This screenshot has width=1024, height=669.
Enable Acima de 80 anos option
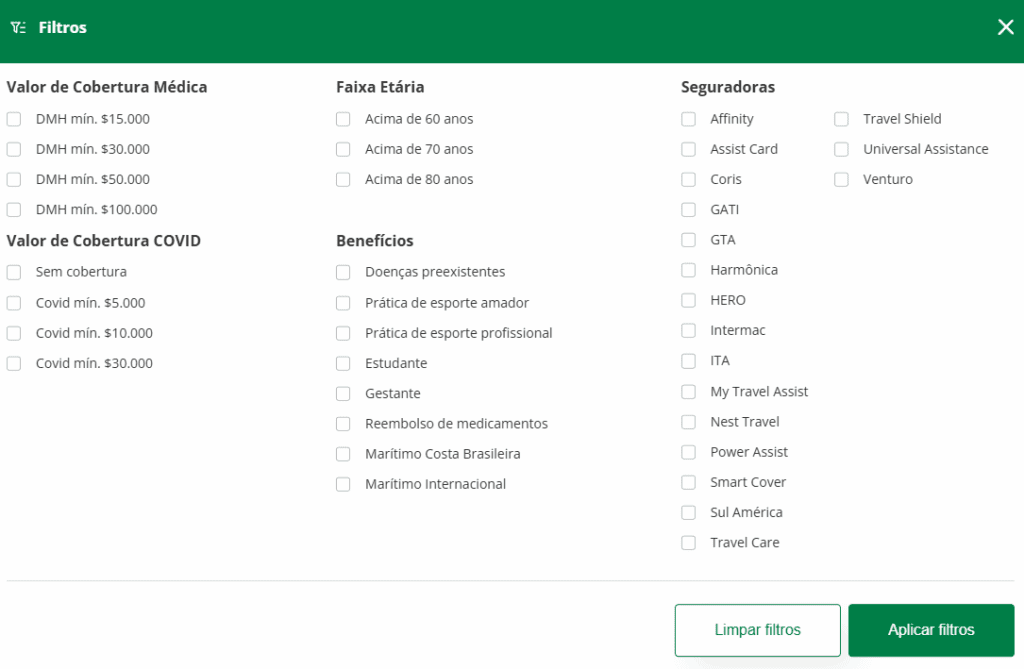tap(341, 179)
